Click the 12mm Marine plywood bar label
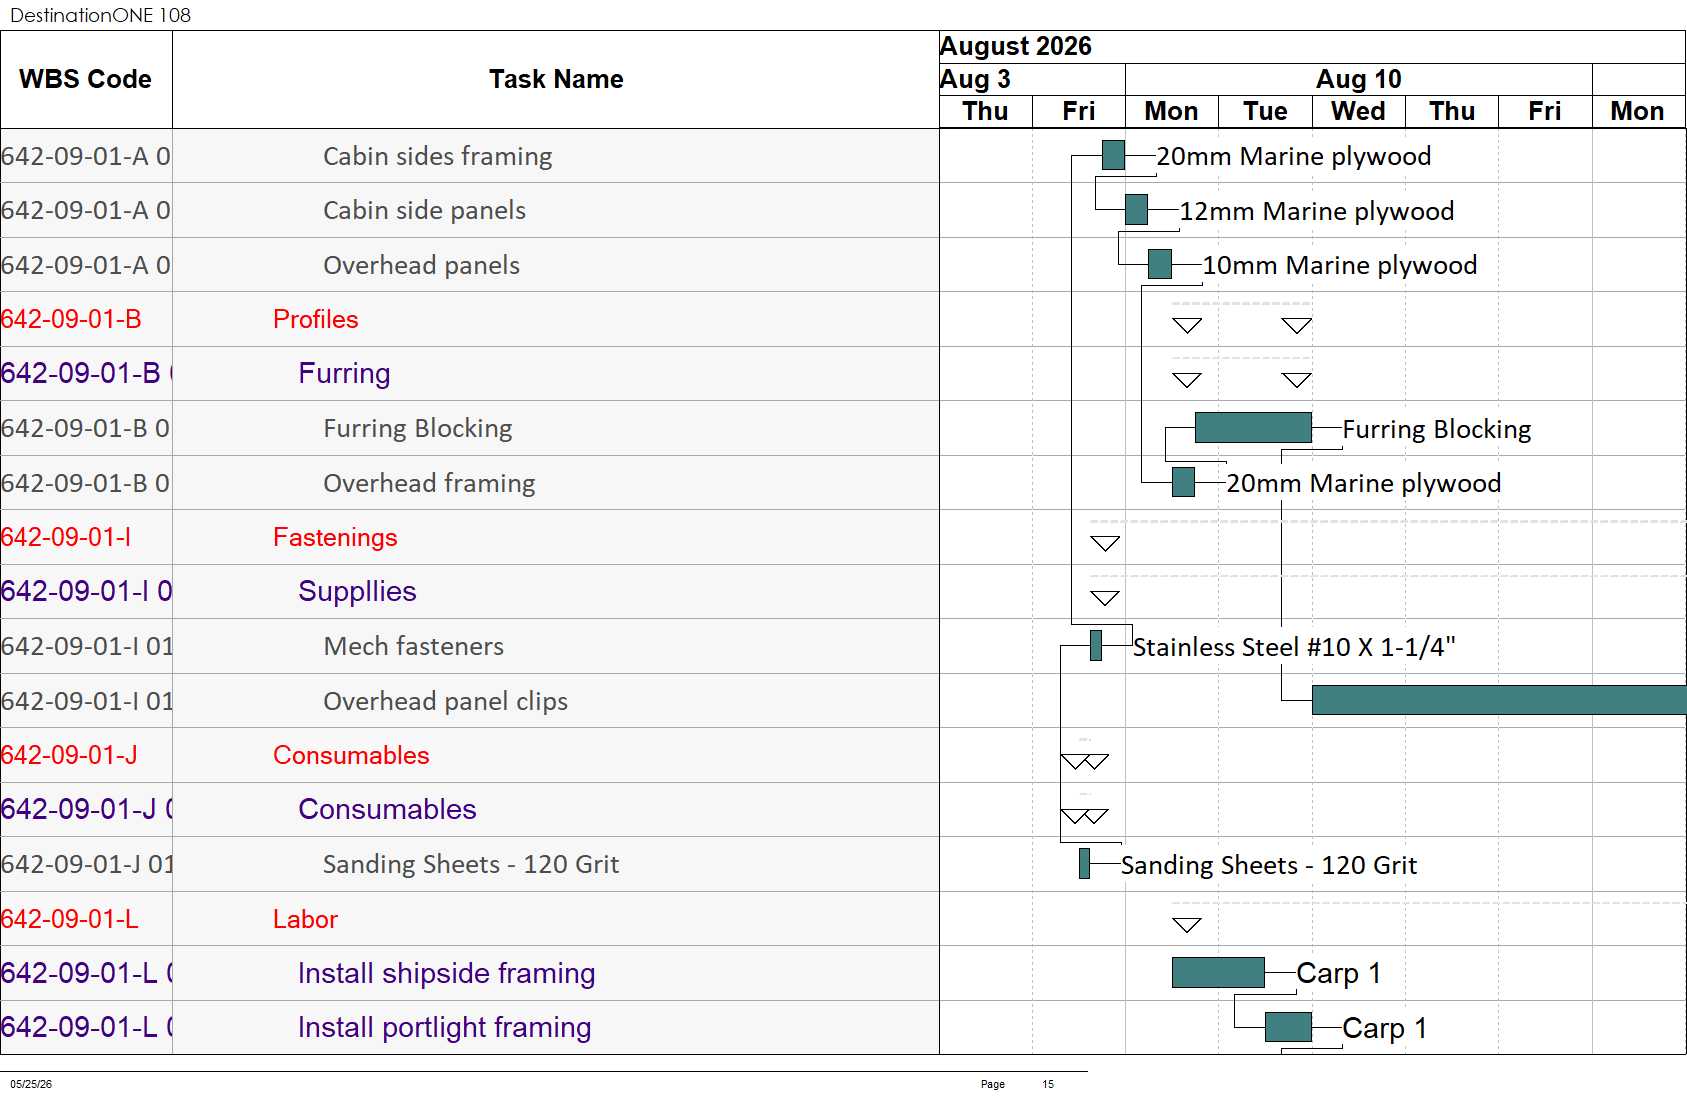Screen dimensions: 1687x1097 (x=1317, y=211)
